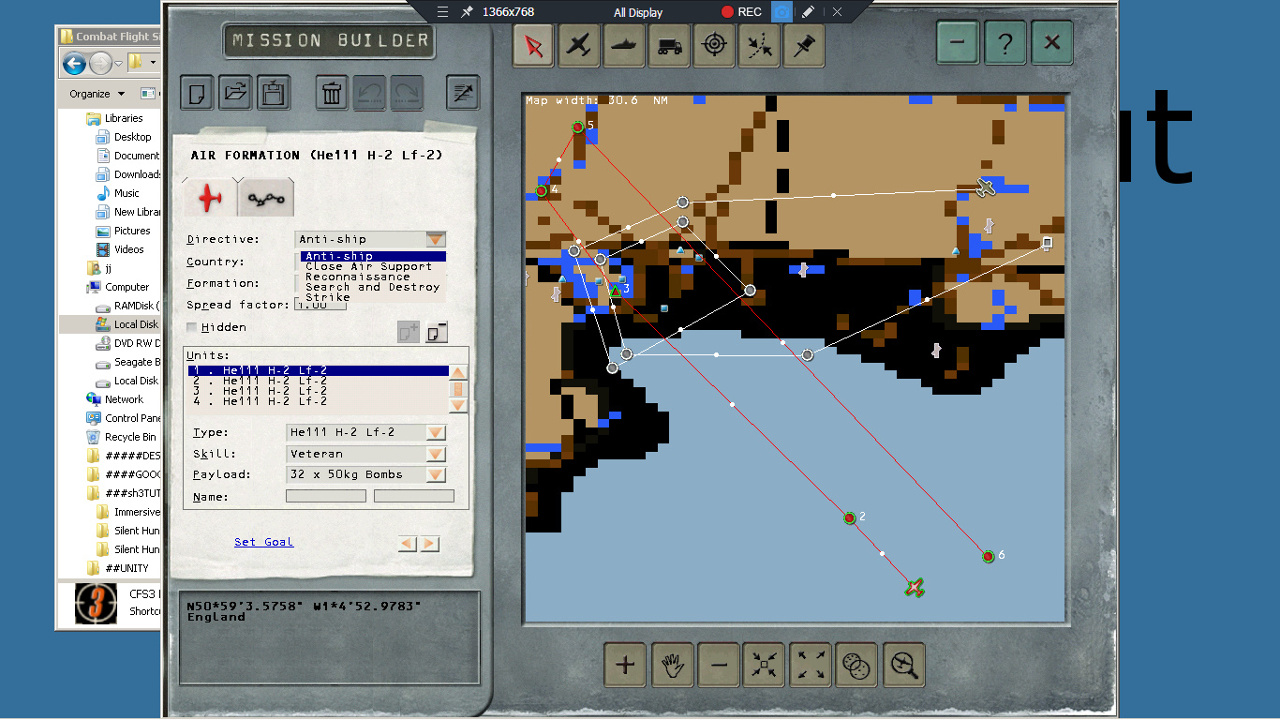
Task: Click the recorder pencil draw button
Action: click(808, 12)
